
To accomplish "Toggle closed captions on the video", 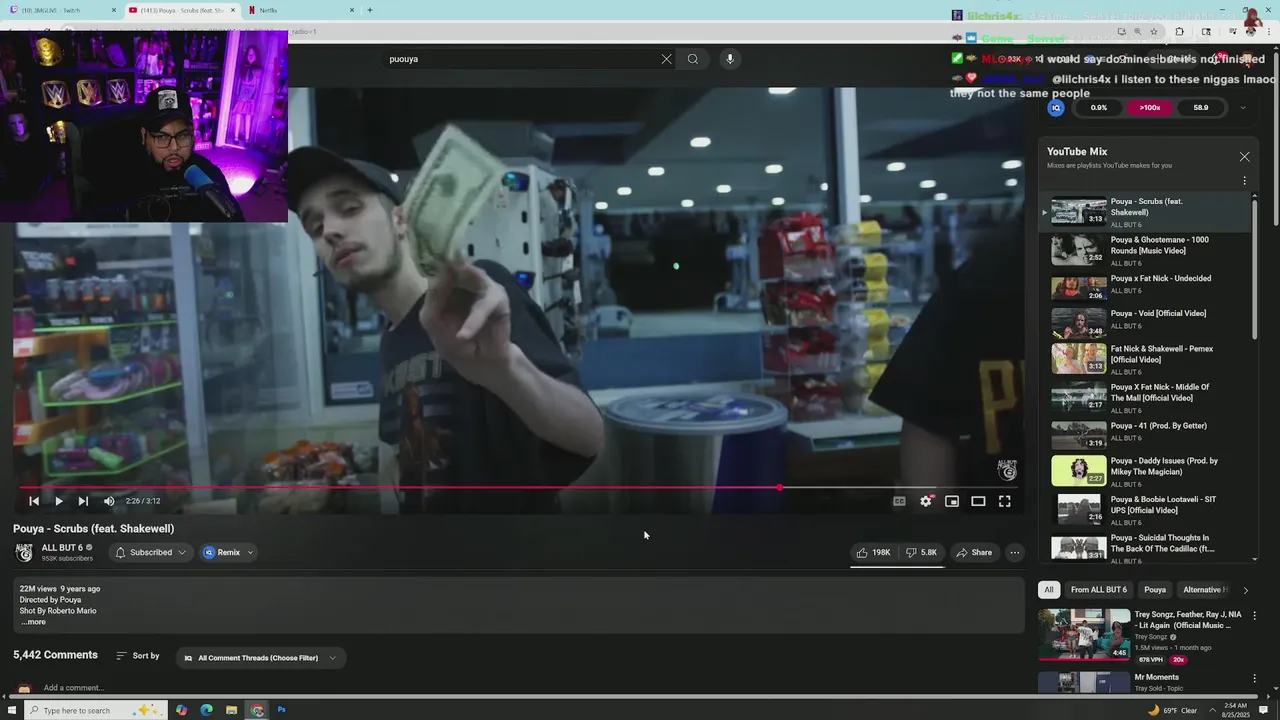I will (899, 501).
